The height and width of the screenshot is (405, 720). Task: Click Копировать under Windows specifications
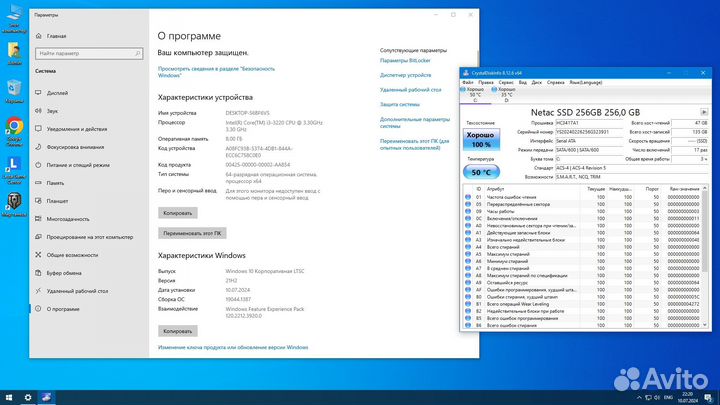click(178, 331)
